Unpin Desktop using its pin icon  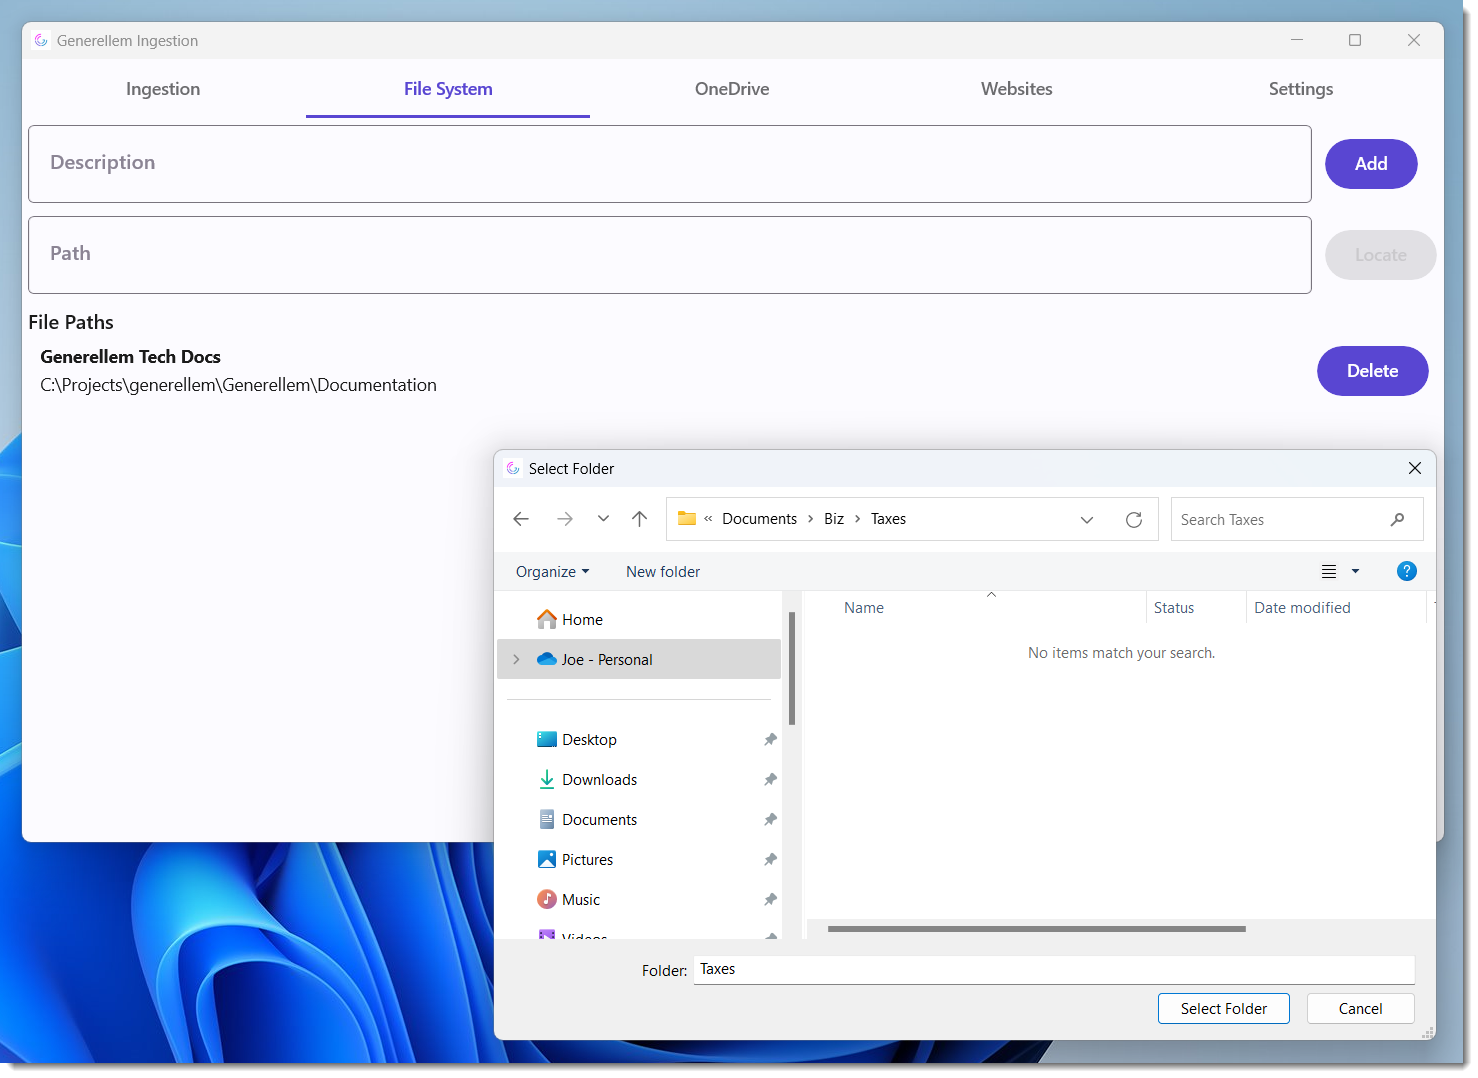(770, 740)
